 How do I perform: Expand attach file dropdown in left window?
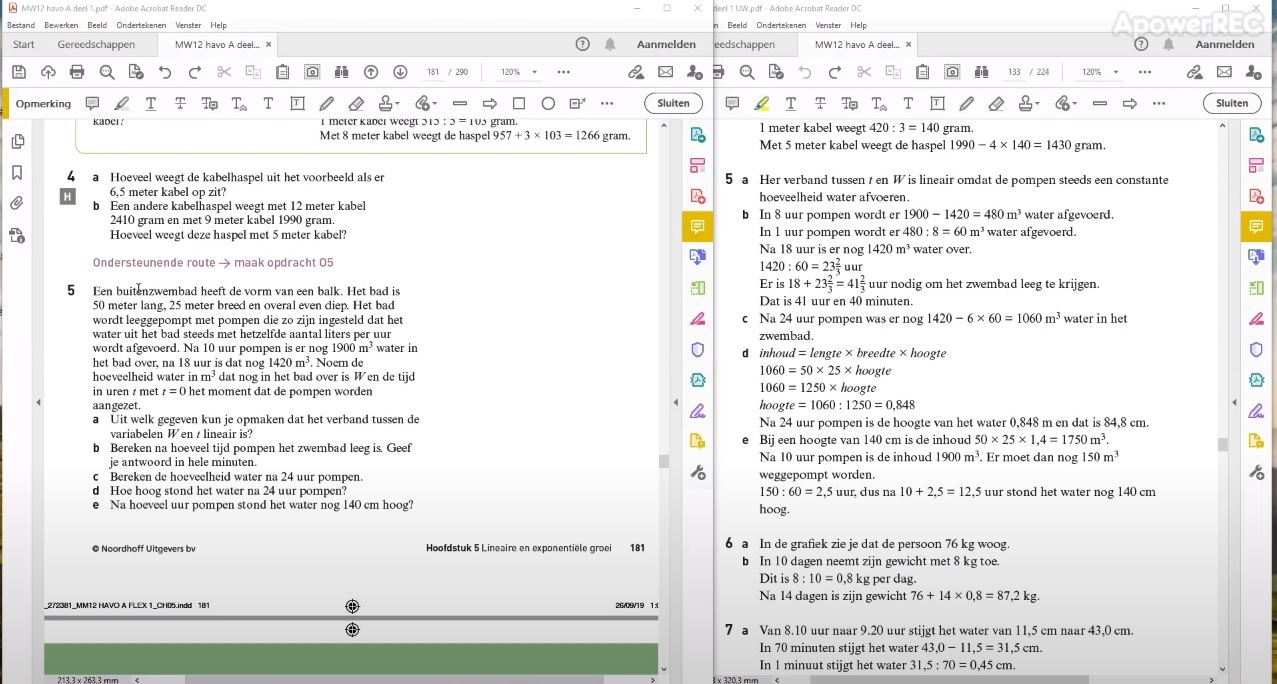coord(435,103)
